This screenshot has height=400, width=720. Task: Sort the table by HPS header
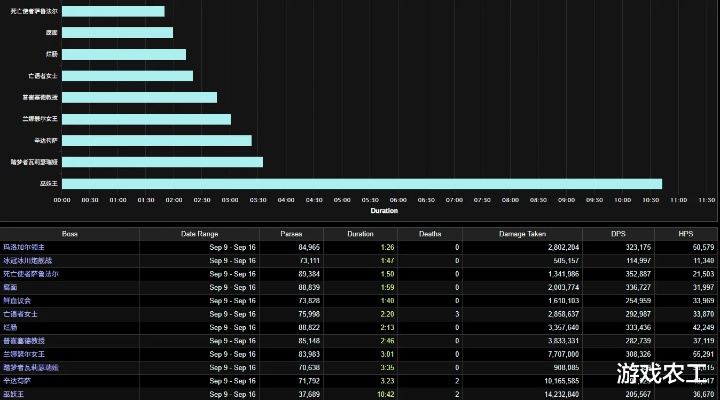click(x=685, y=233)
